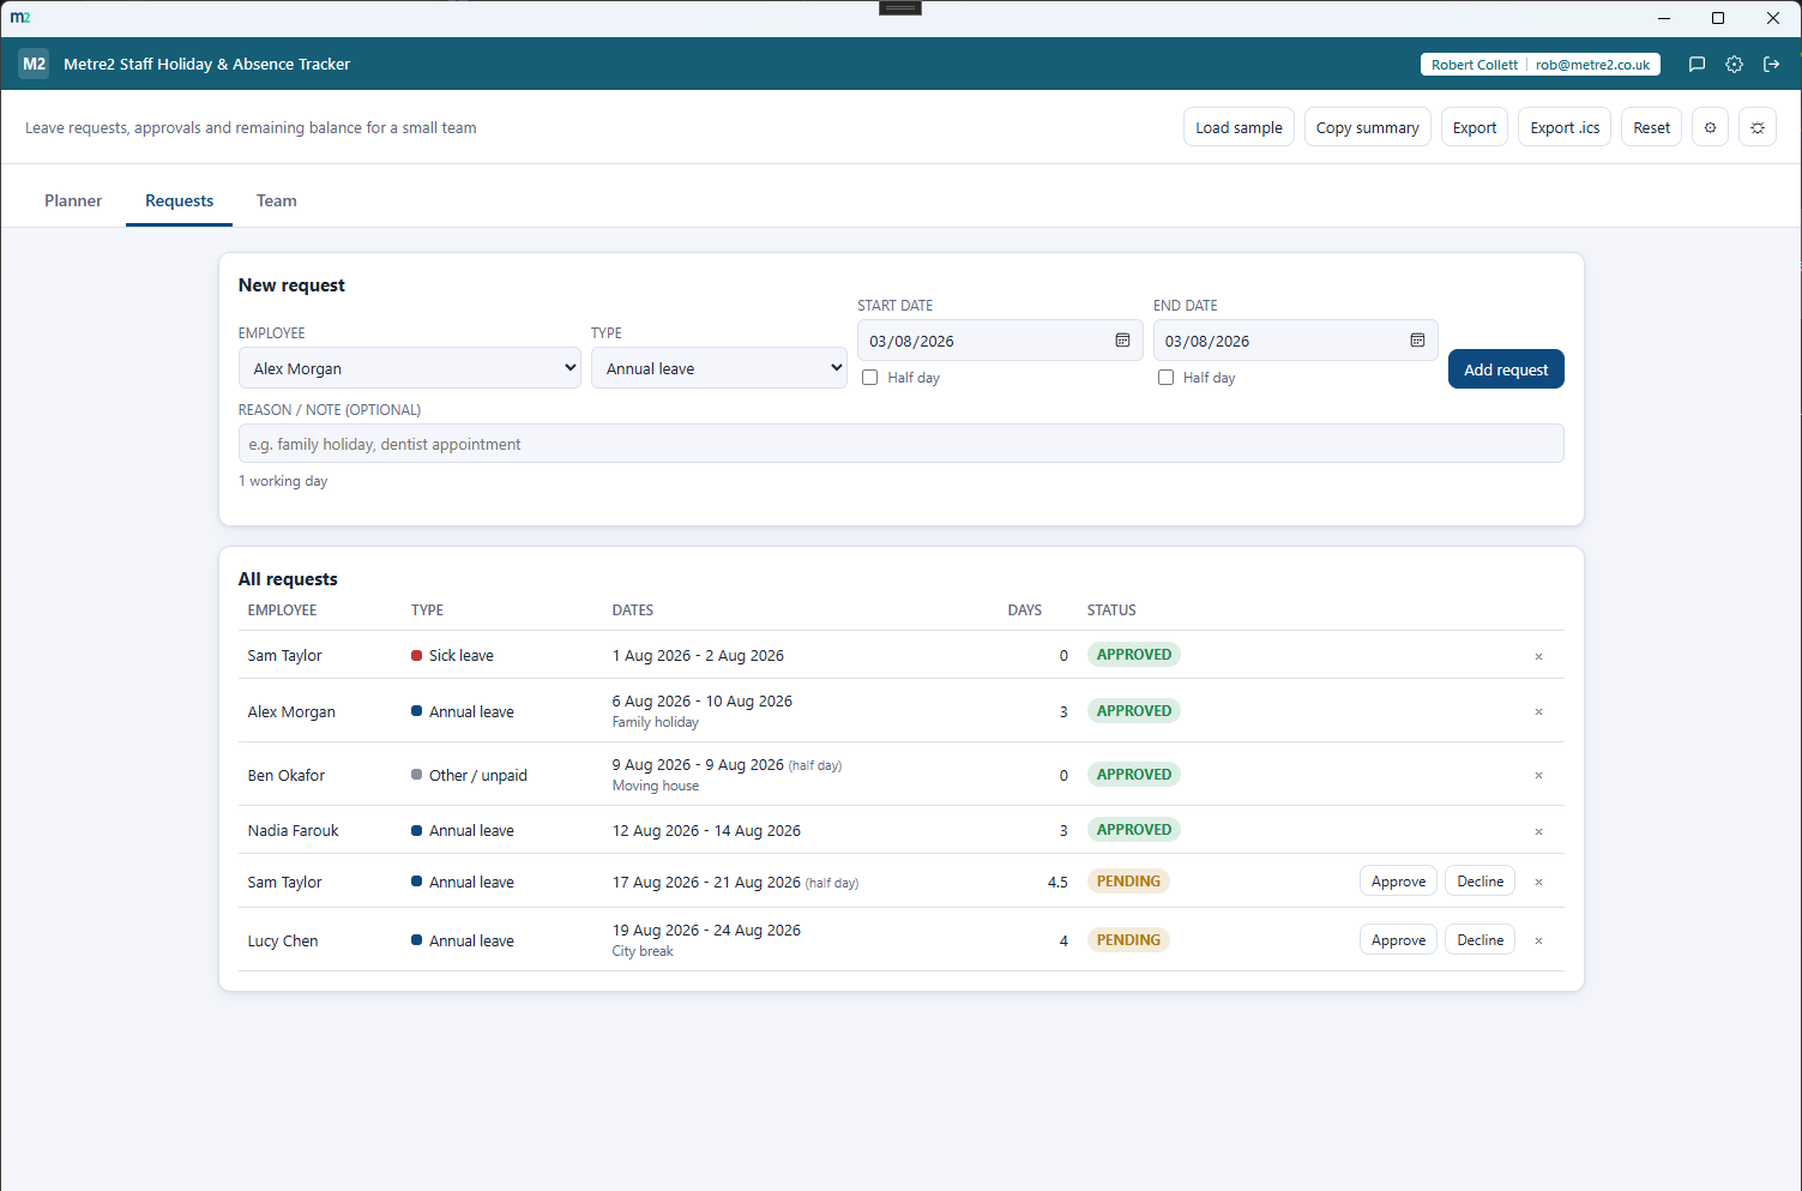Click the grey Other / unpaid color dot

point(416,774)
